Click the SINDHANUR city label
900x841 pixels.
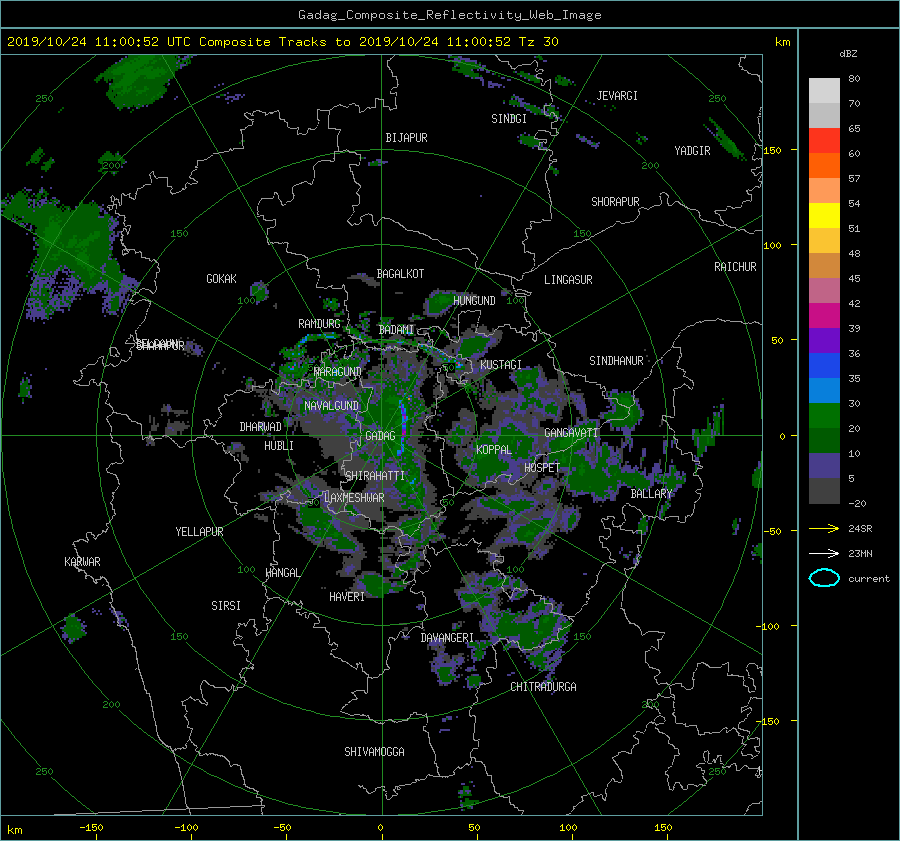[616, 361]
